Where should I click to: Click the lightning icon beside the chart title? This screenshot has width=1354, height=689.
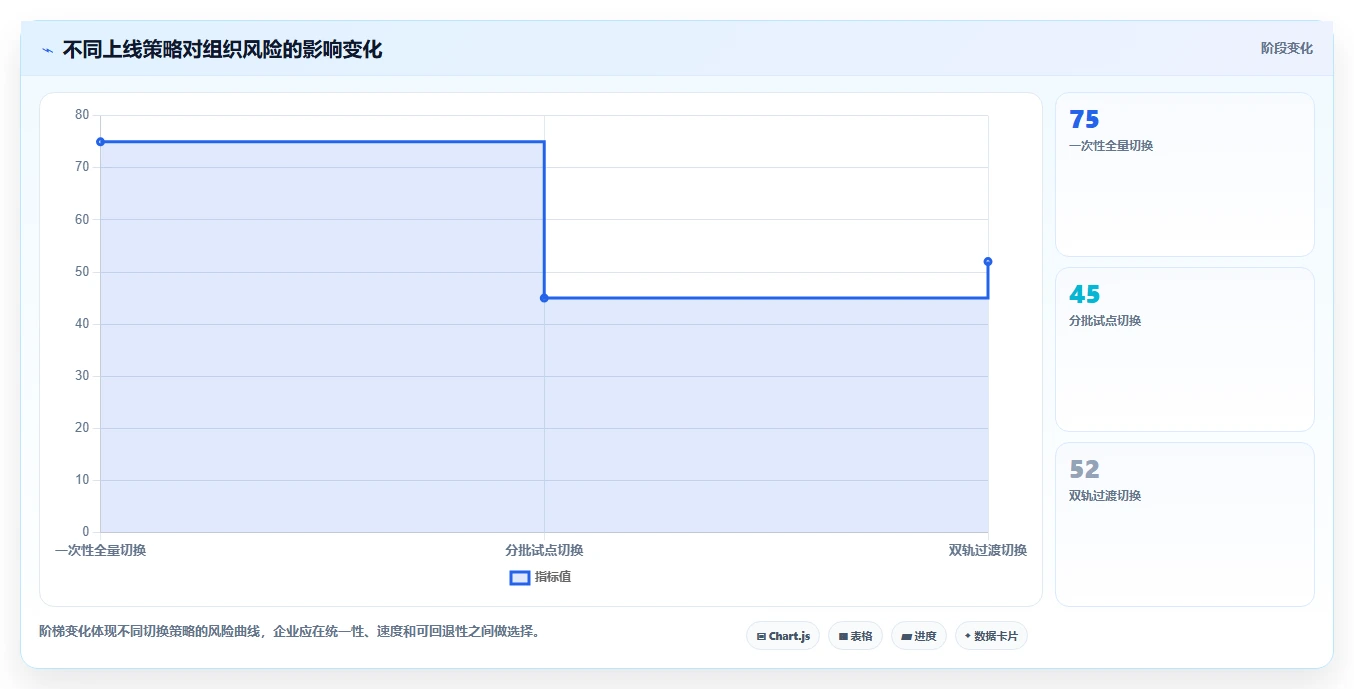[x=47, y=50]
